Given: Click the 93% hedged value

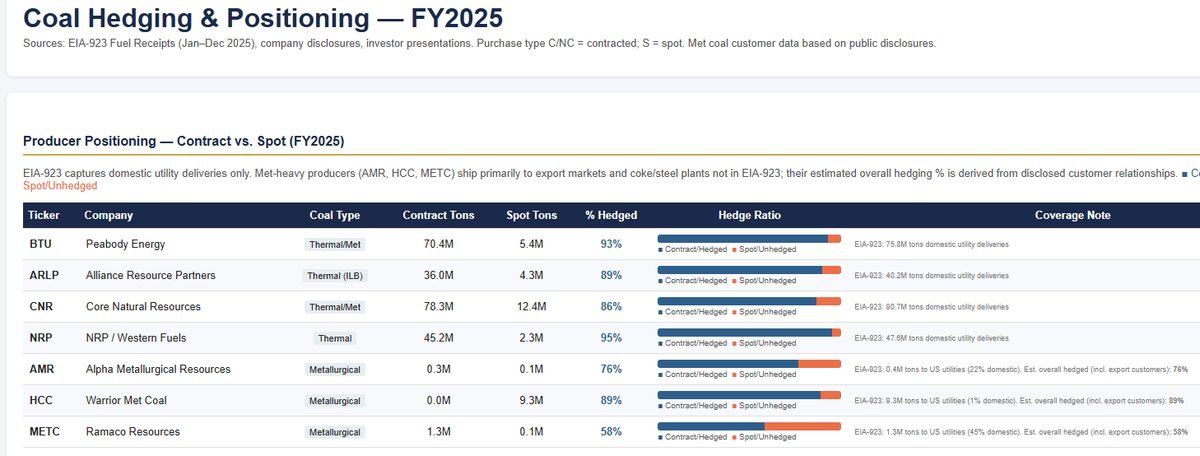Looking at the screenshot, I should pos(611,244).
